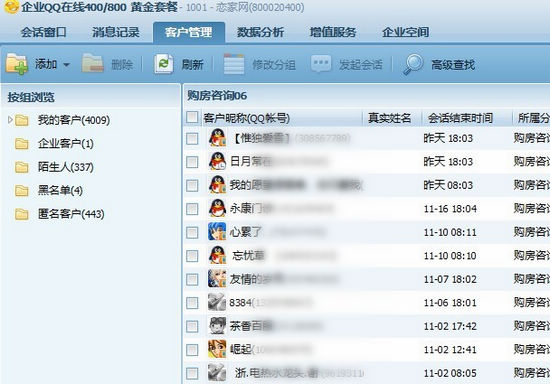This screenshot has height=384, width=550.
Task: Click the penguin avatar of 我的愿望
Action: pos(217,184)
